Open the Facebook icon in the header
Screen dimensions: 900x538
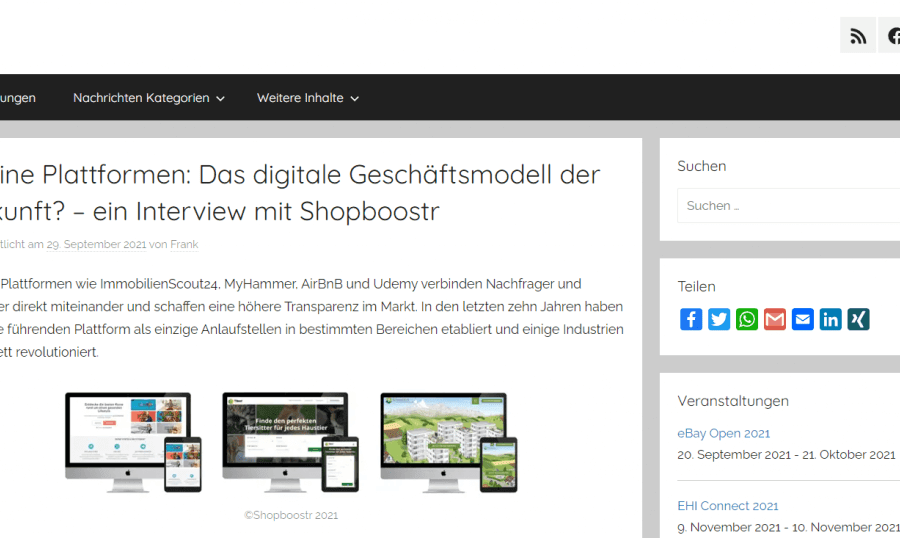(x=891, y=35)
